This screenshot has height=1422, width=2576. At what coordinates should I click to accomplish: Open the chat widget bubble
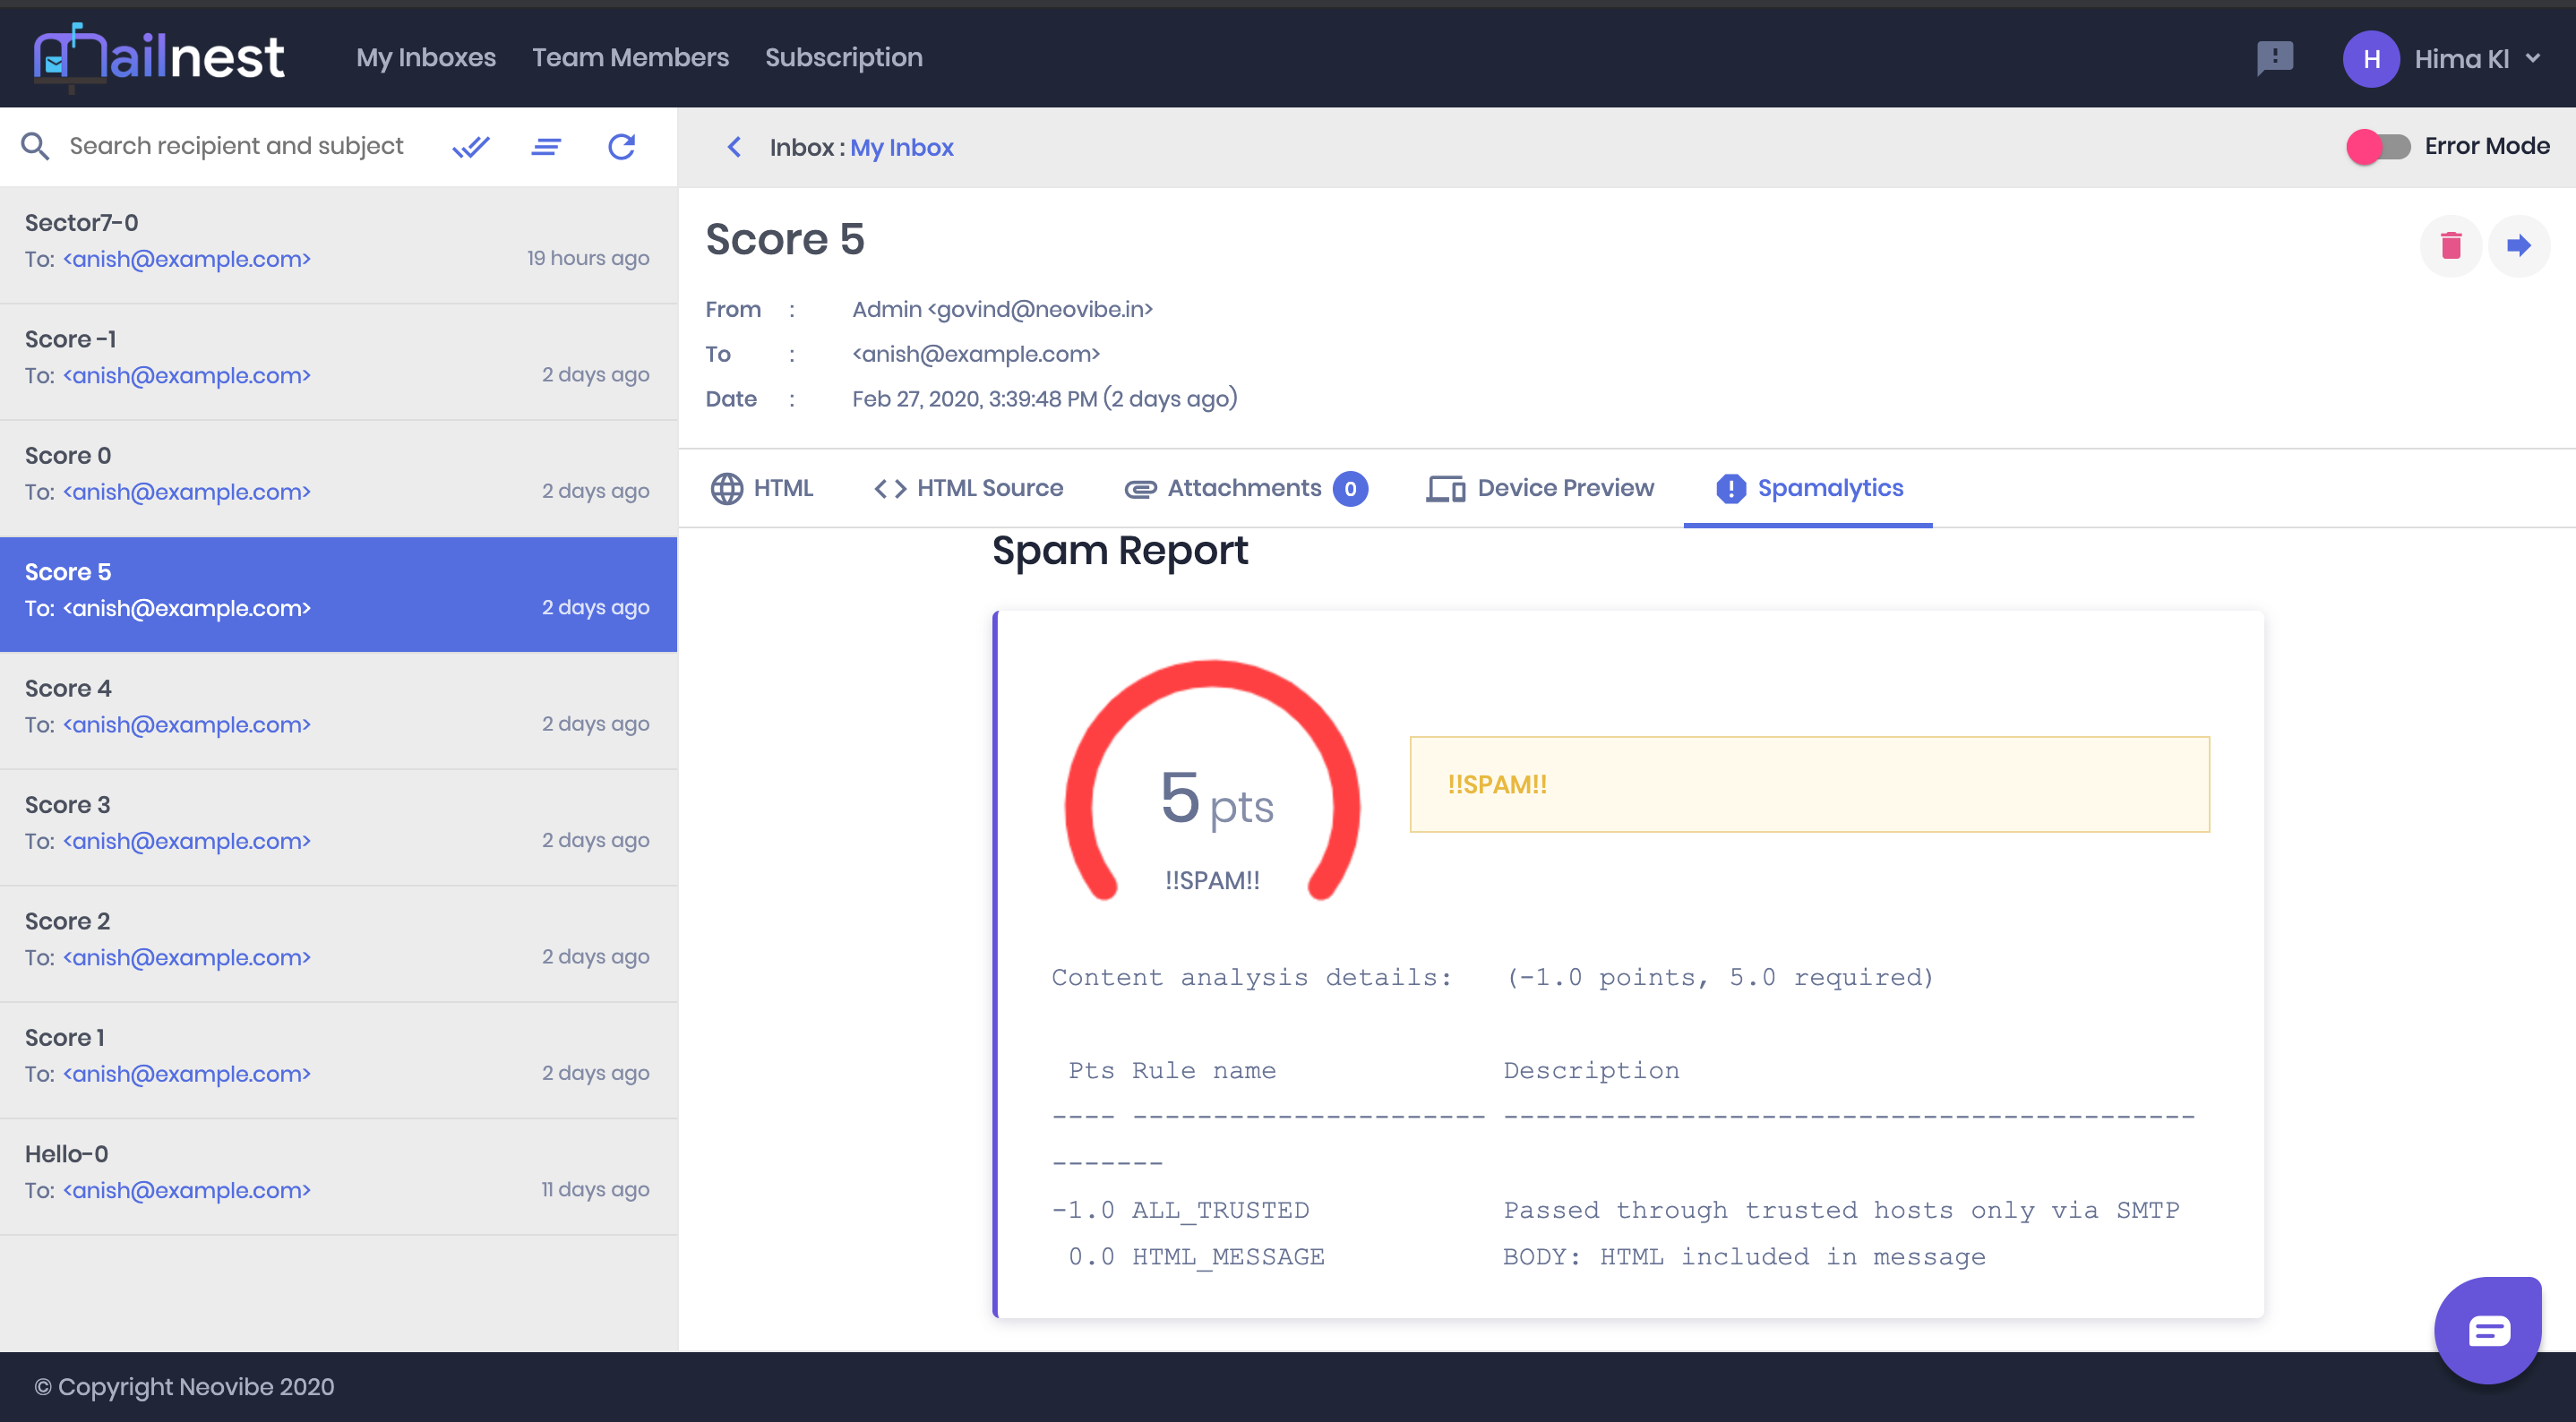click(x=2487, y=1329)
